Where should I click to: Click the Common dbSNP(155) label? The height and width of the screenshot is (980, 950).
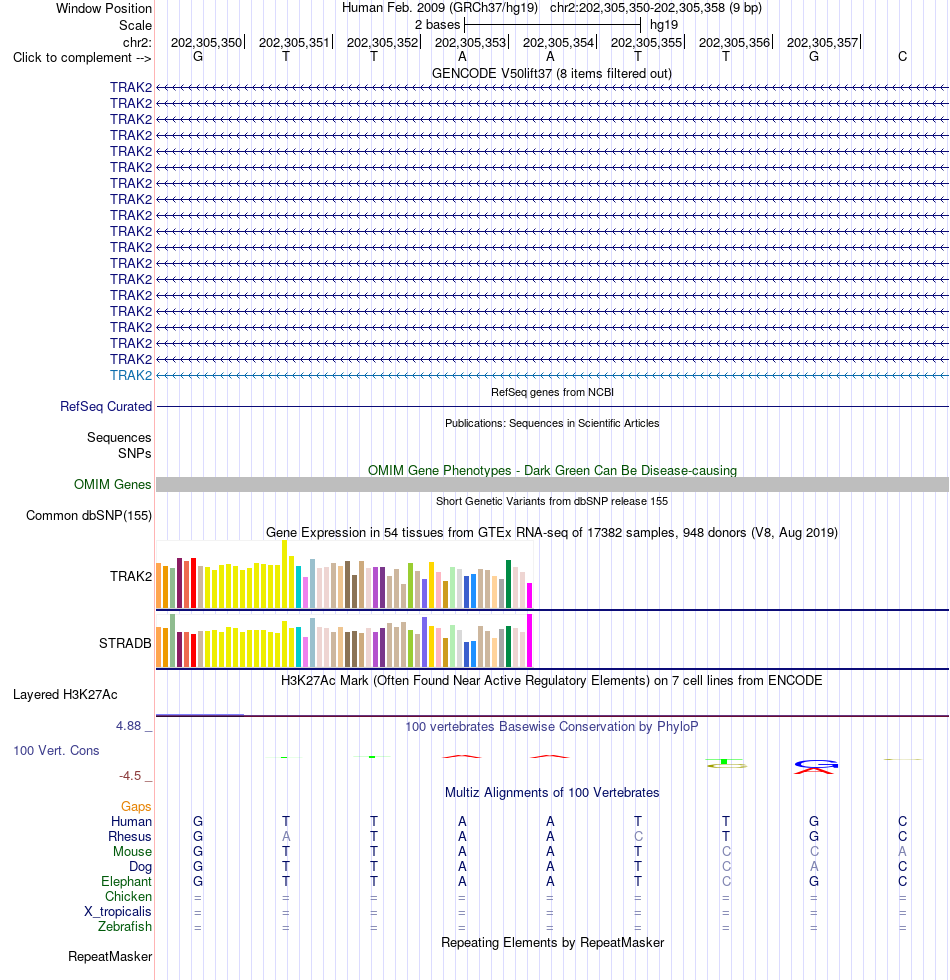pyautogui.click(x=89, y=516)
